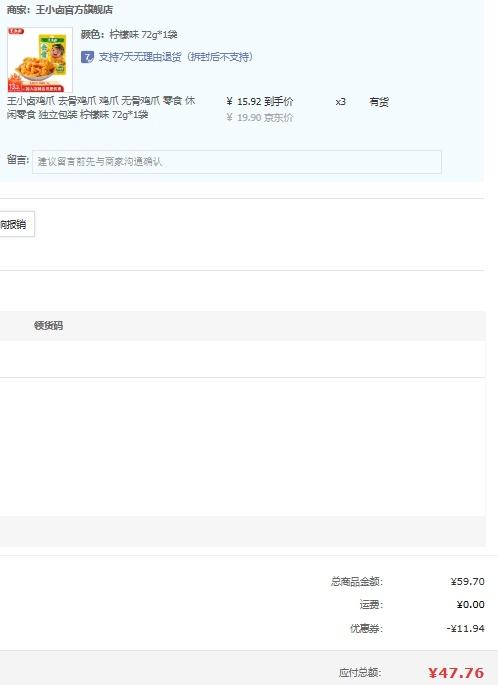Click the ¥19.90 京东价 strikethrough price

tap(259, 118)
